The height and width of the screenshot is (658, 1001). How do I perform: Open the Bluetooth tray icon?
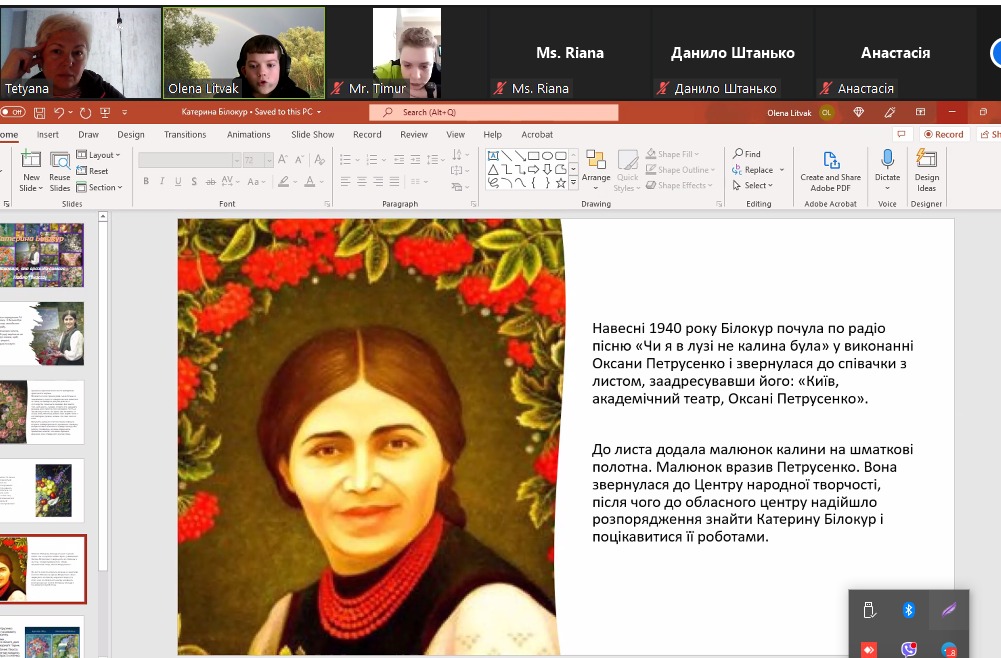pos(908,610)
